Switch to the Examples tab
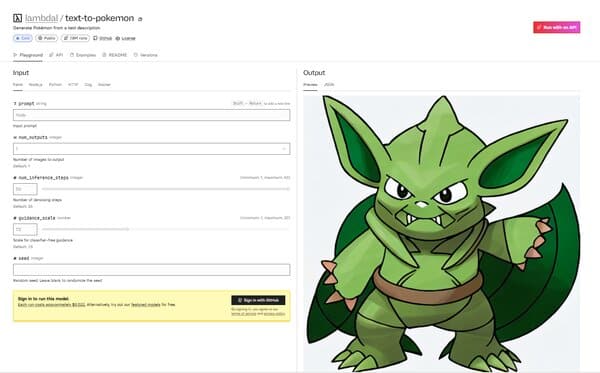Screen dimensions: 600x373 point(83,55)
